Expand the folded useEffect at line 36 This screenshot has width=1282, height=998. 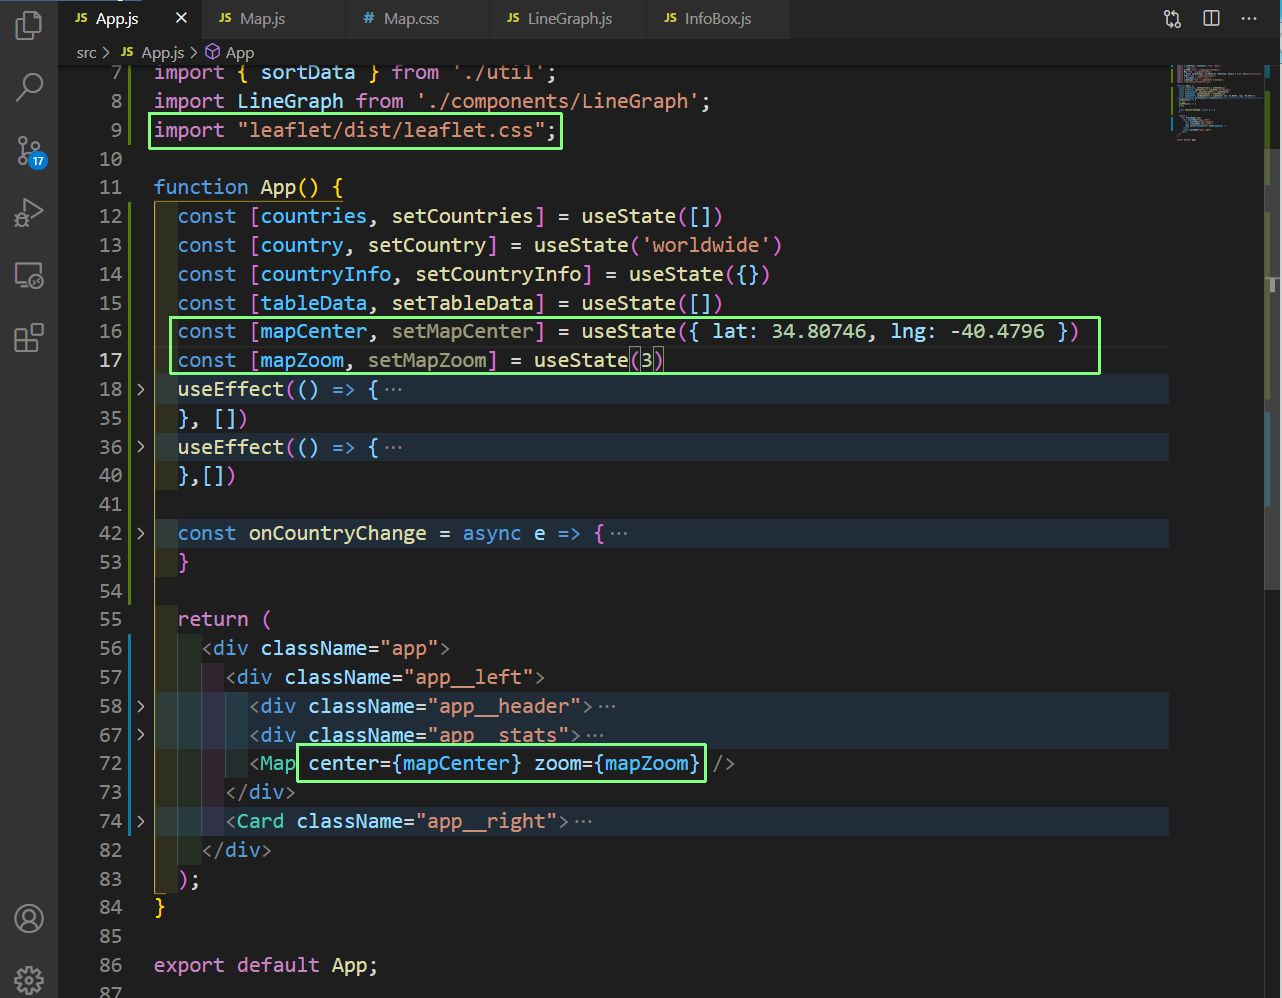click(x=141, y=447)
